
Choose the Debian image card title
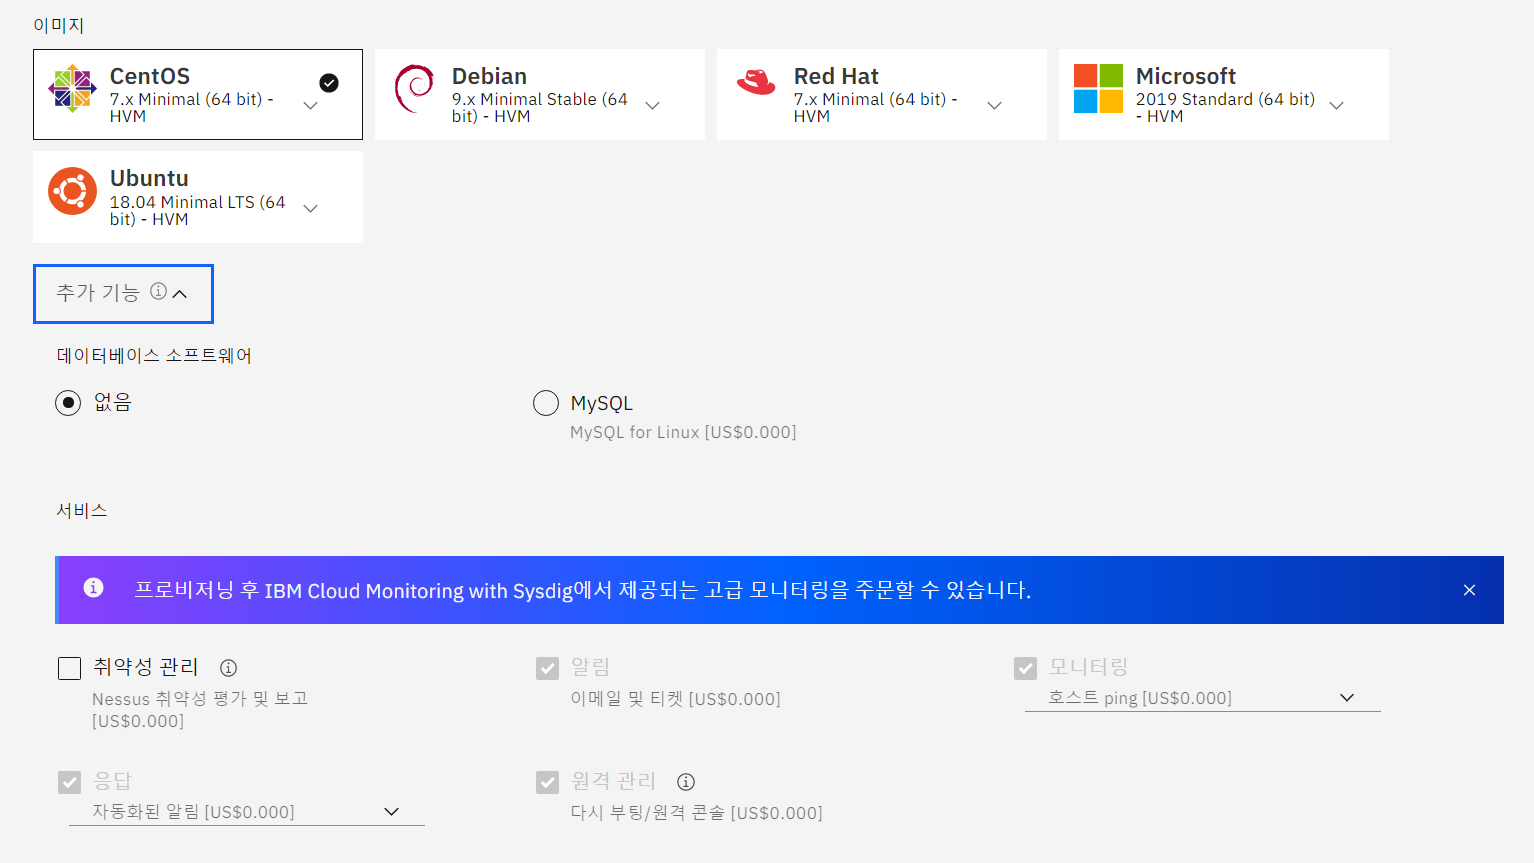point(489,76)
